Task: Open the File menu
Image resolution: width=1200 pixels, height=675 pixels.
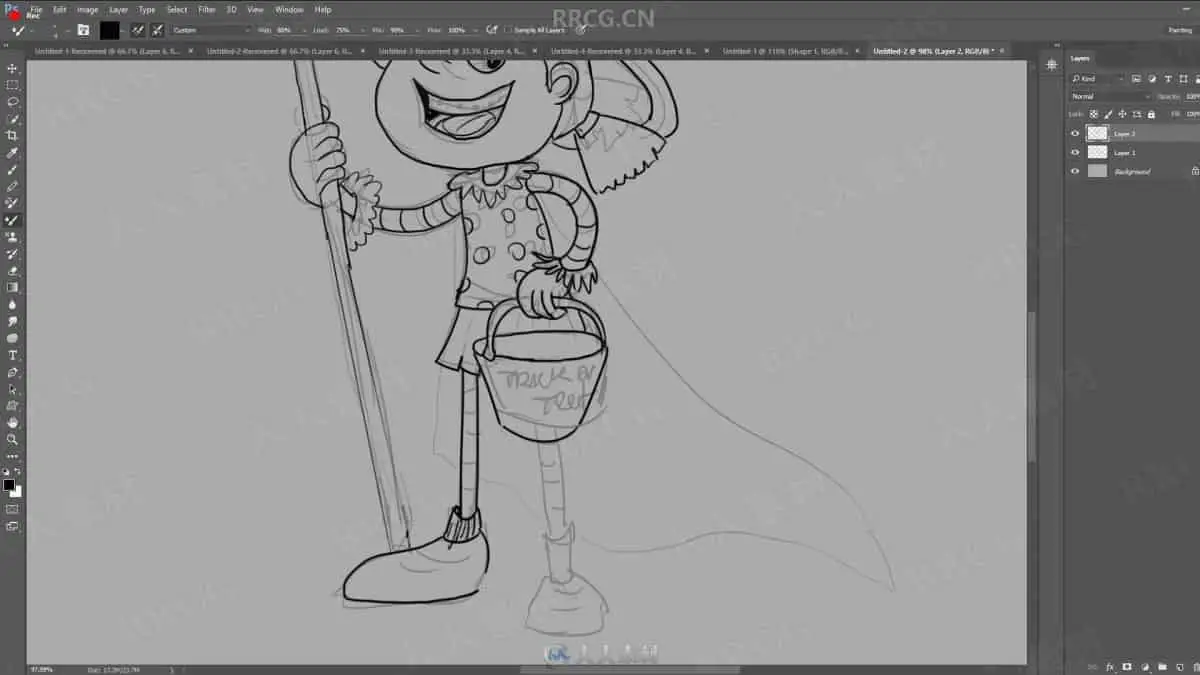Action: point(36,9)
